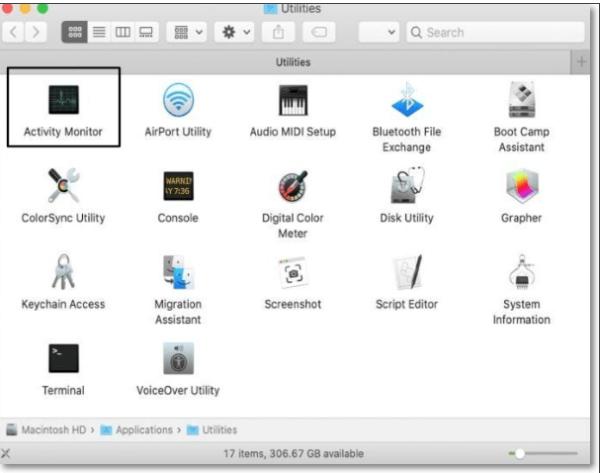Click the Grapher label text
Screen dimensions: 602x473
(x=521, y=218)
